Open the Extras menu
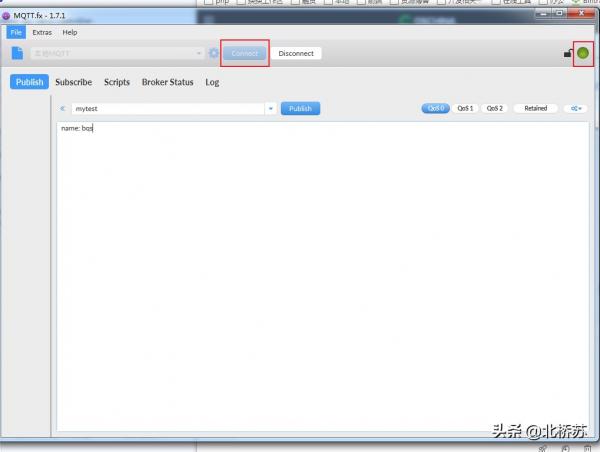 41,32
